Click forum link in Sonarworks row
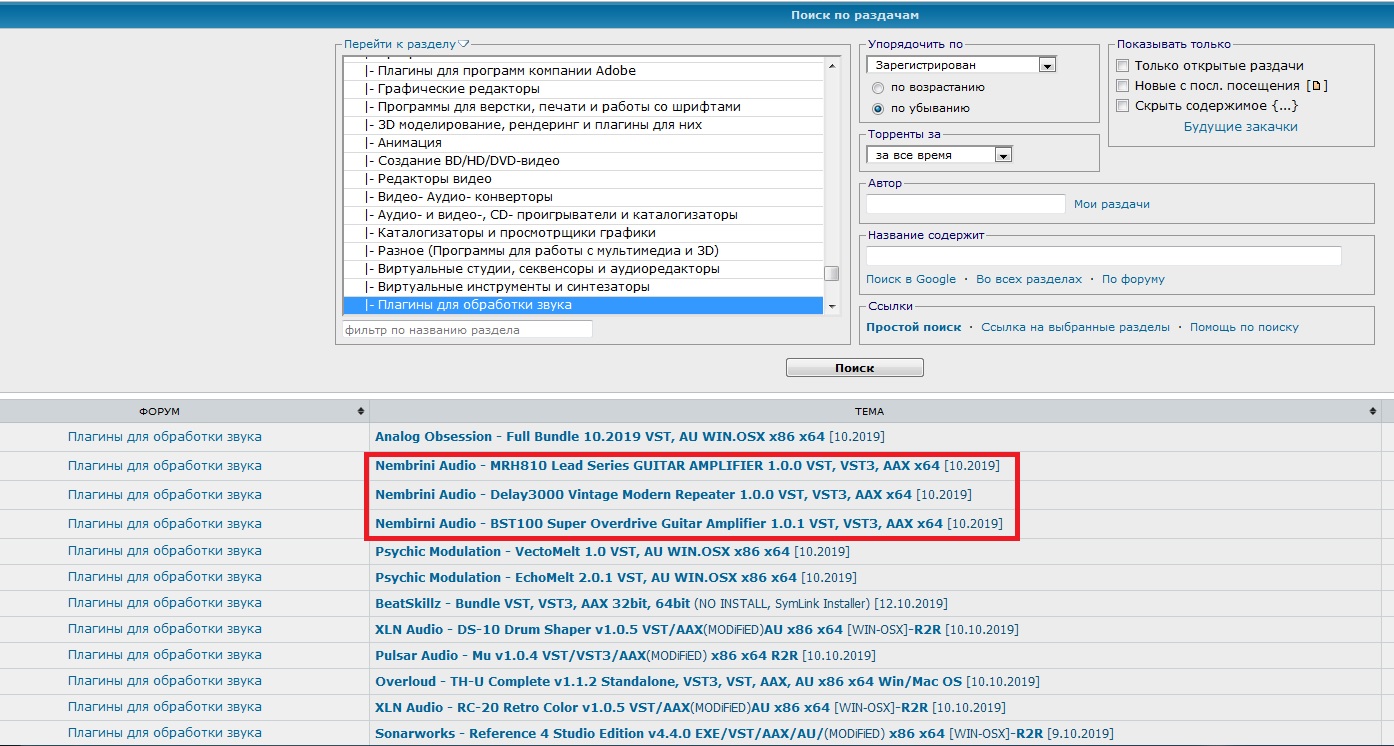1394x746 pixels. click(x=165, y=734)
